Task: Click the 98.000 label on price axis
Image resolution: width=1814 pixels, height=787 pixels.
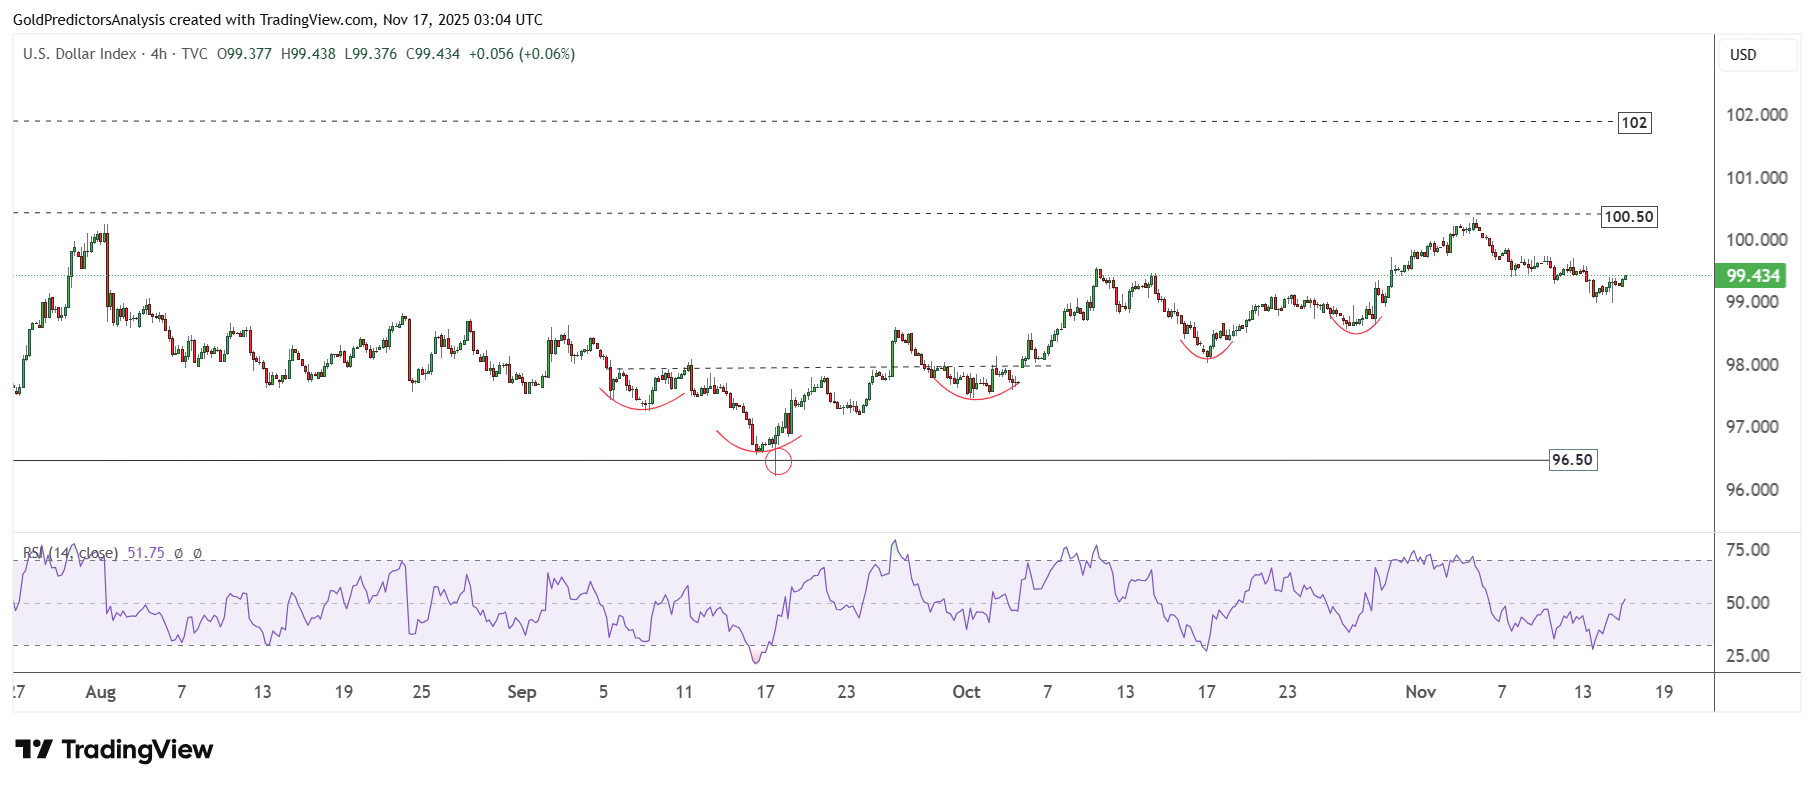Action: pos(1752,365)
